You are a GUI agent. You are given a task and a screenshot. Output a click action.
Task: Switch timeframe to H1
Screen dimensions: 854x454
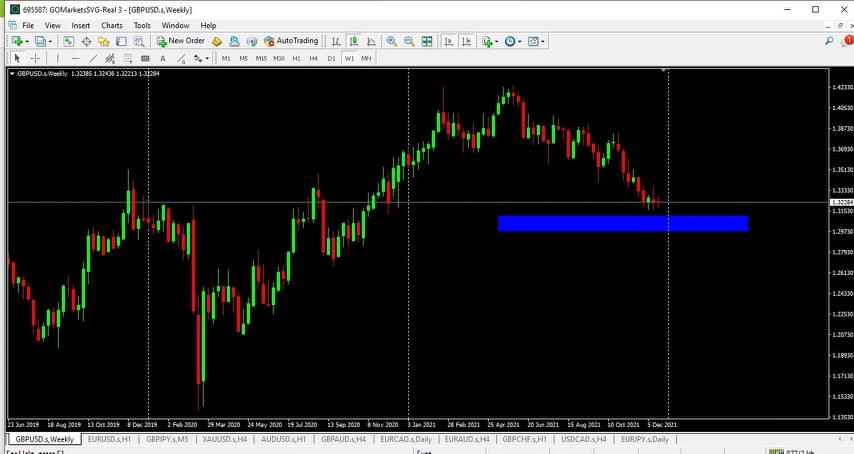[x=296, y=58]
